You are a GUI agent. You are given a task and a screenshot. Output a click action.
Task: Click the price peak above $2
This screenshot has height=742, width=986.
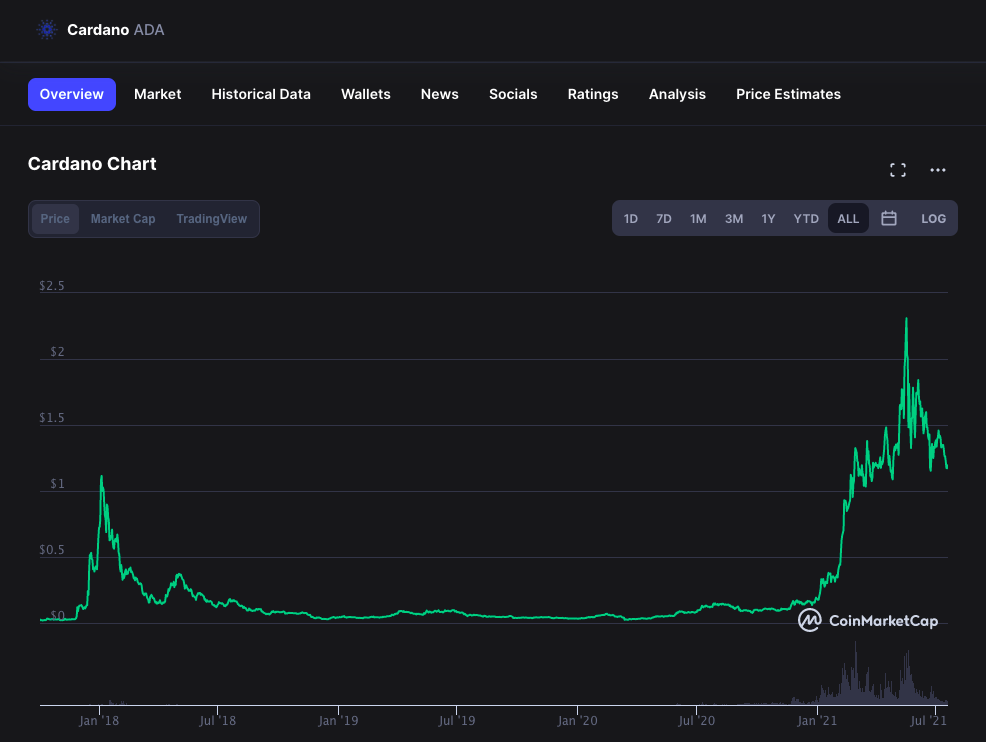tap(906, 319)
